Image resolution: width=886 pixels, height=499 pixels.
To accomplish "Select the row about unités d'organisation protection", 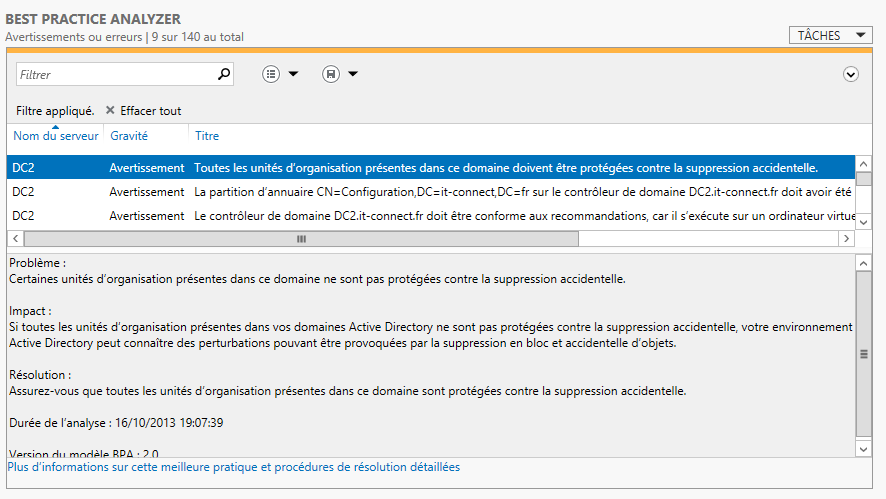I will (x=431, y=168).
